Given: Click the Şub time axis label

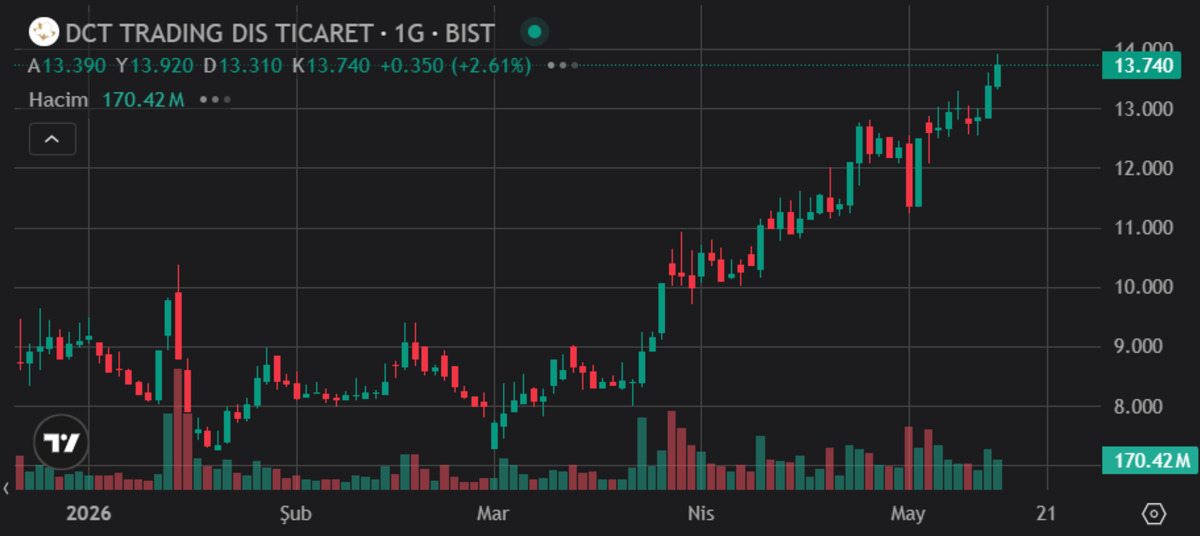Looking at the screenshot, I should click(x=298, y=514).
